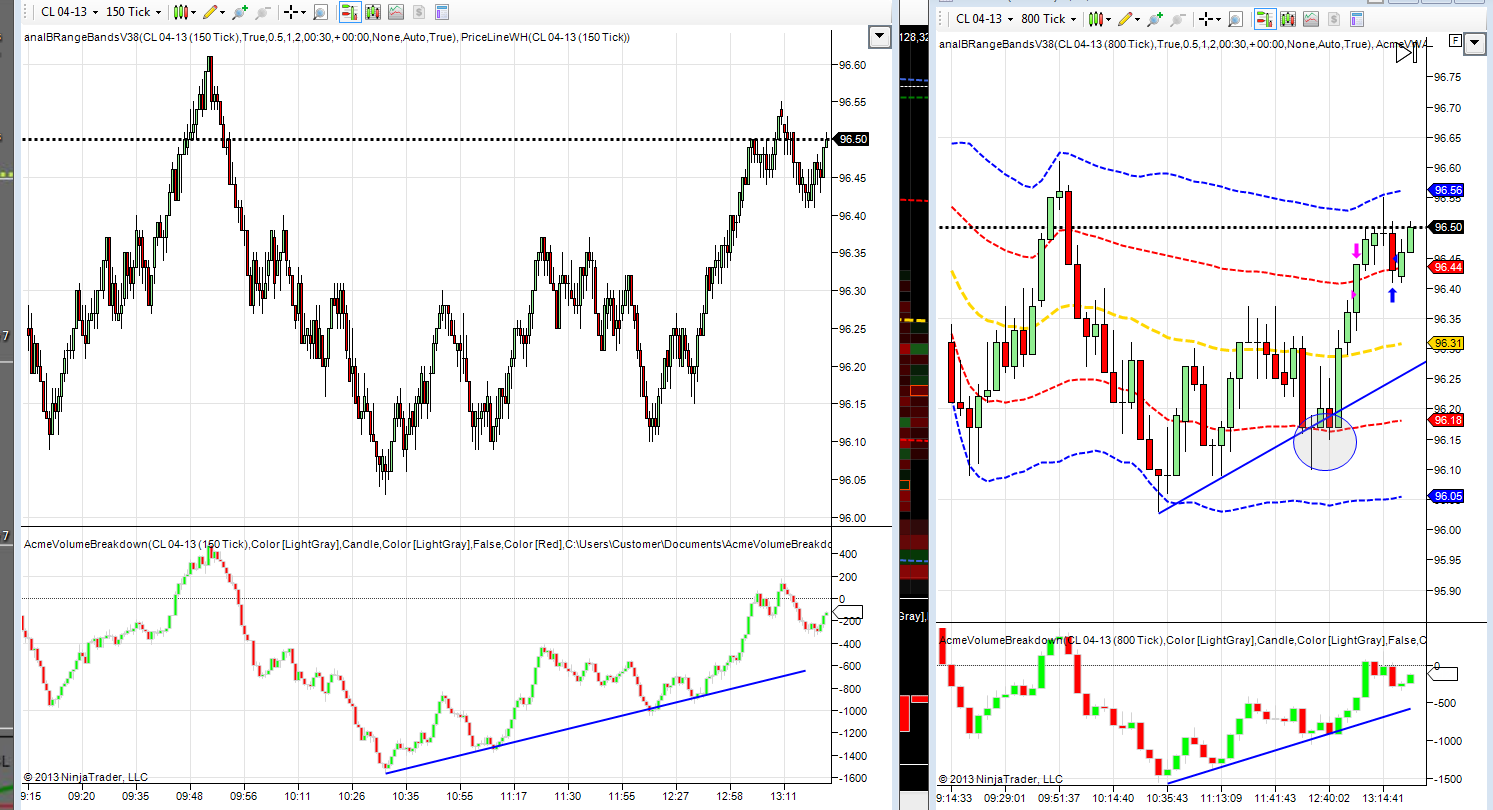This screenshot has width=1493, height=810.
Task: Click the blue 96.05 price marker
Action: pyautogui.click(x=1448, y=496)
